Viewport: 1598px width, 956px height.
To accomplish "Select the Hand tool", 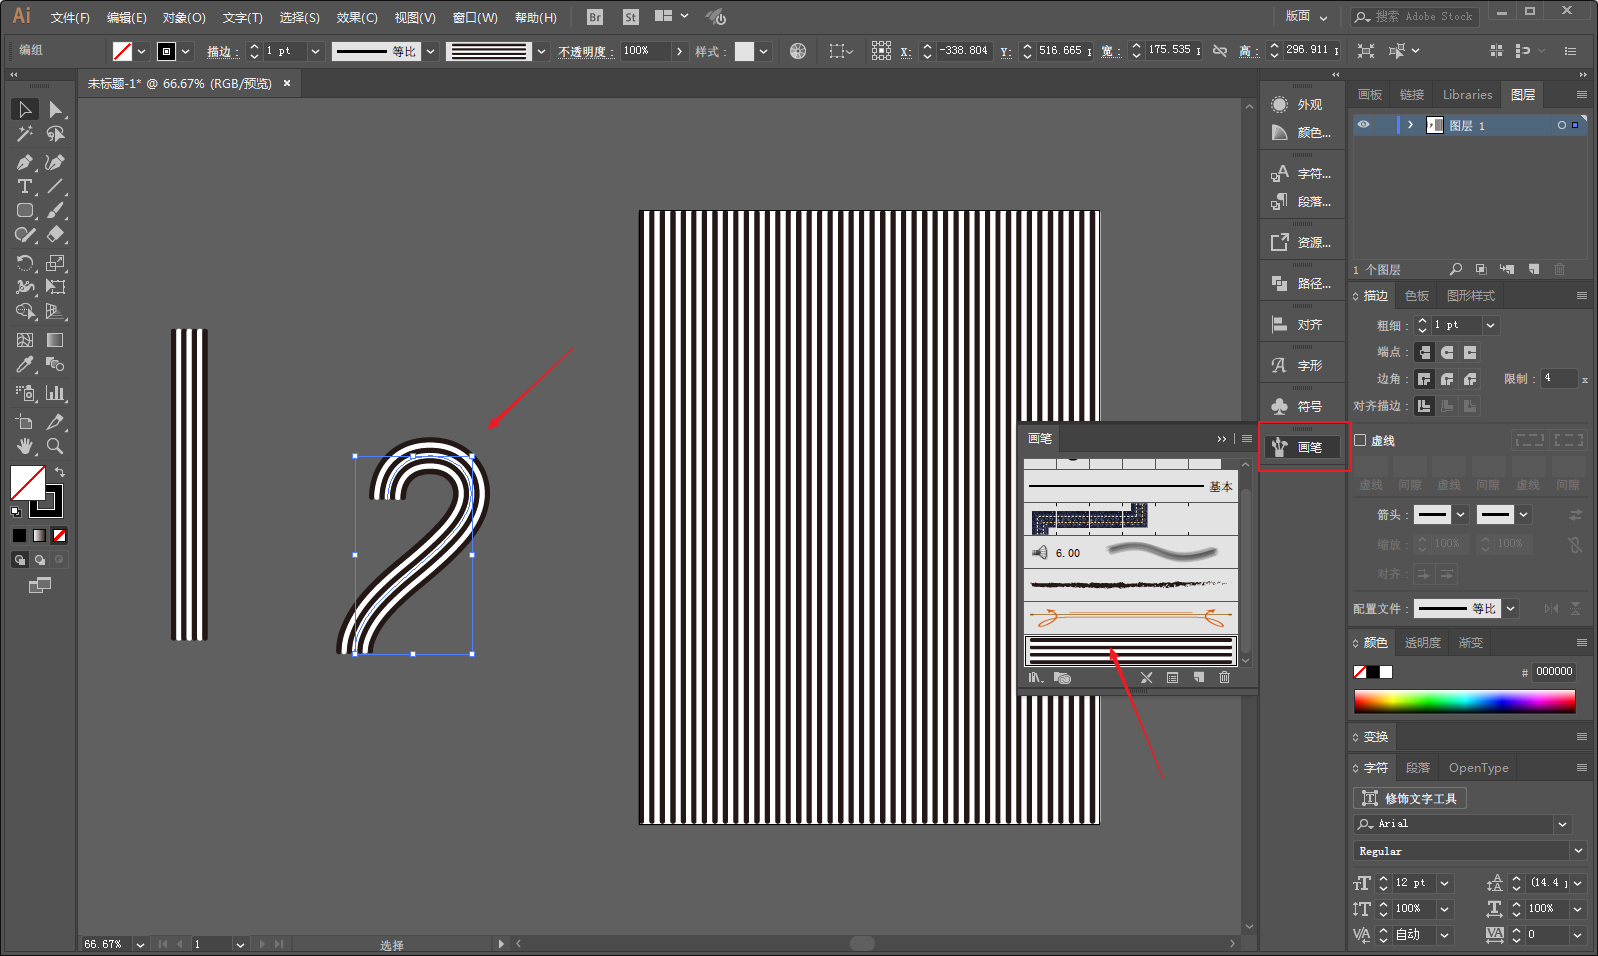I will 25,446.
